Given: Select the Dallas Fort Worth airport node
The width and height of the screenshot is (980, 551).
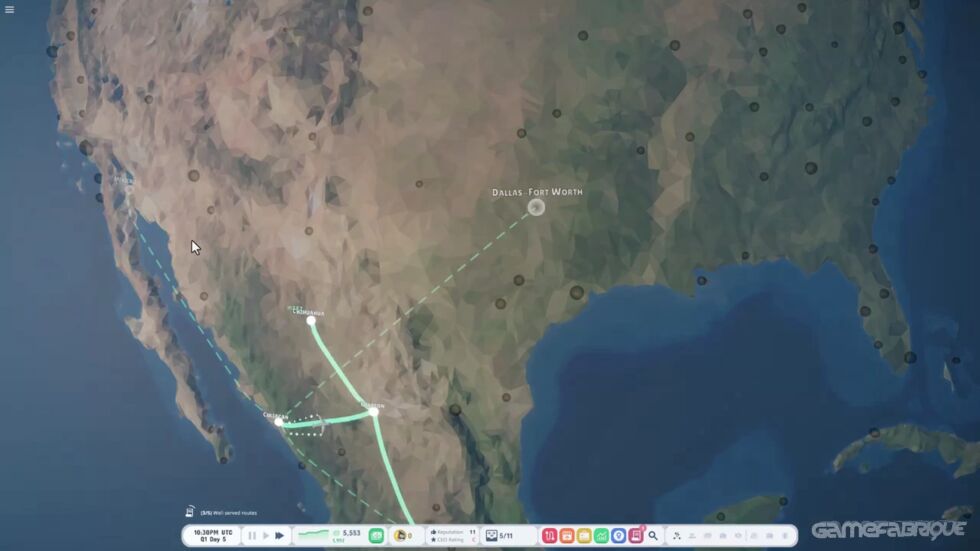Looking at the screenshot, I should click(536, 207).
